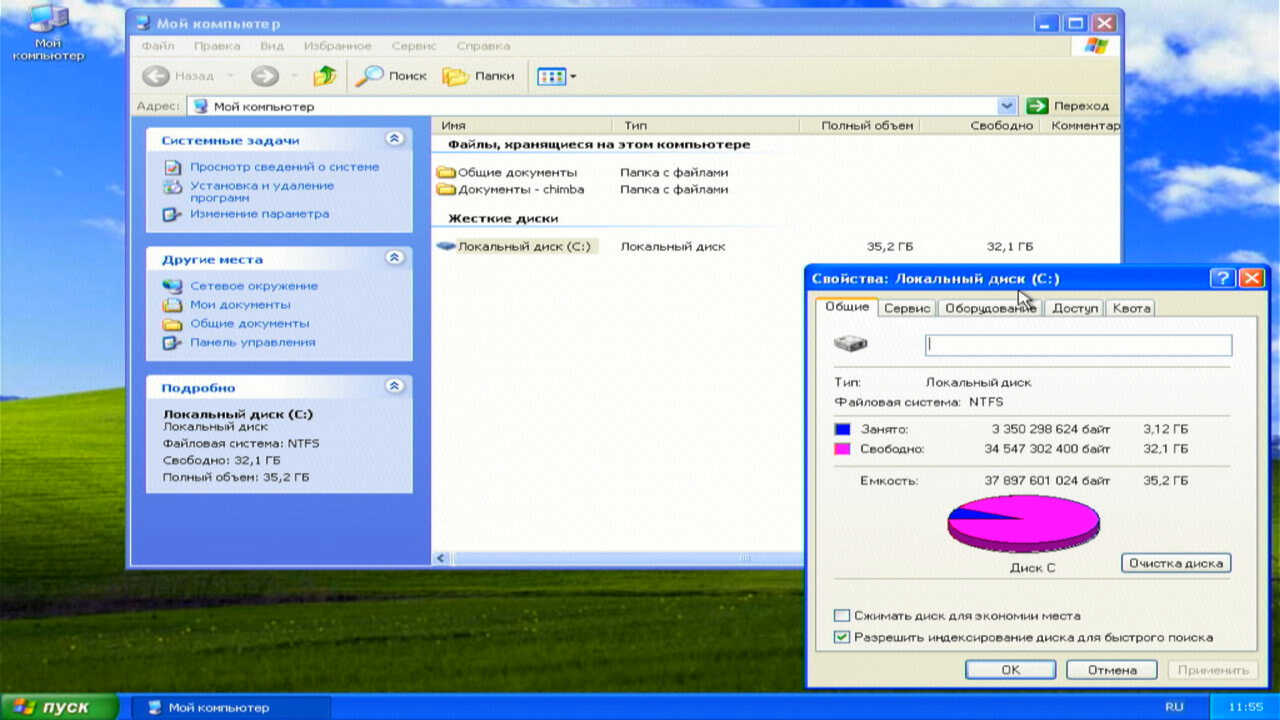Image resolution: width=1280 pixels, height=720 pixels.
Task: Click Изменение параметра link
Action: point(259,214)
